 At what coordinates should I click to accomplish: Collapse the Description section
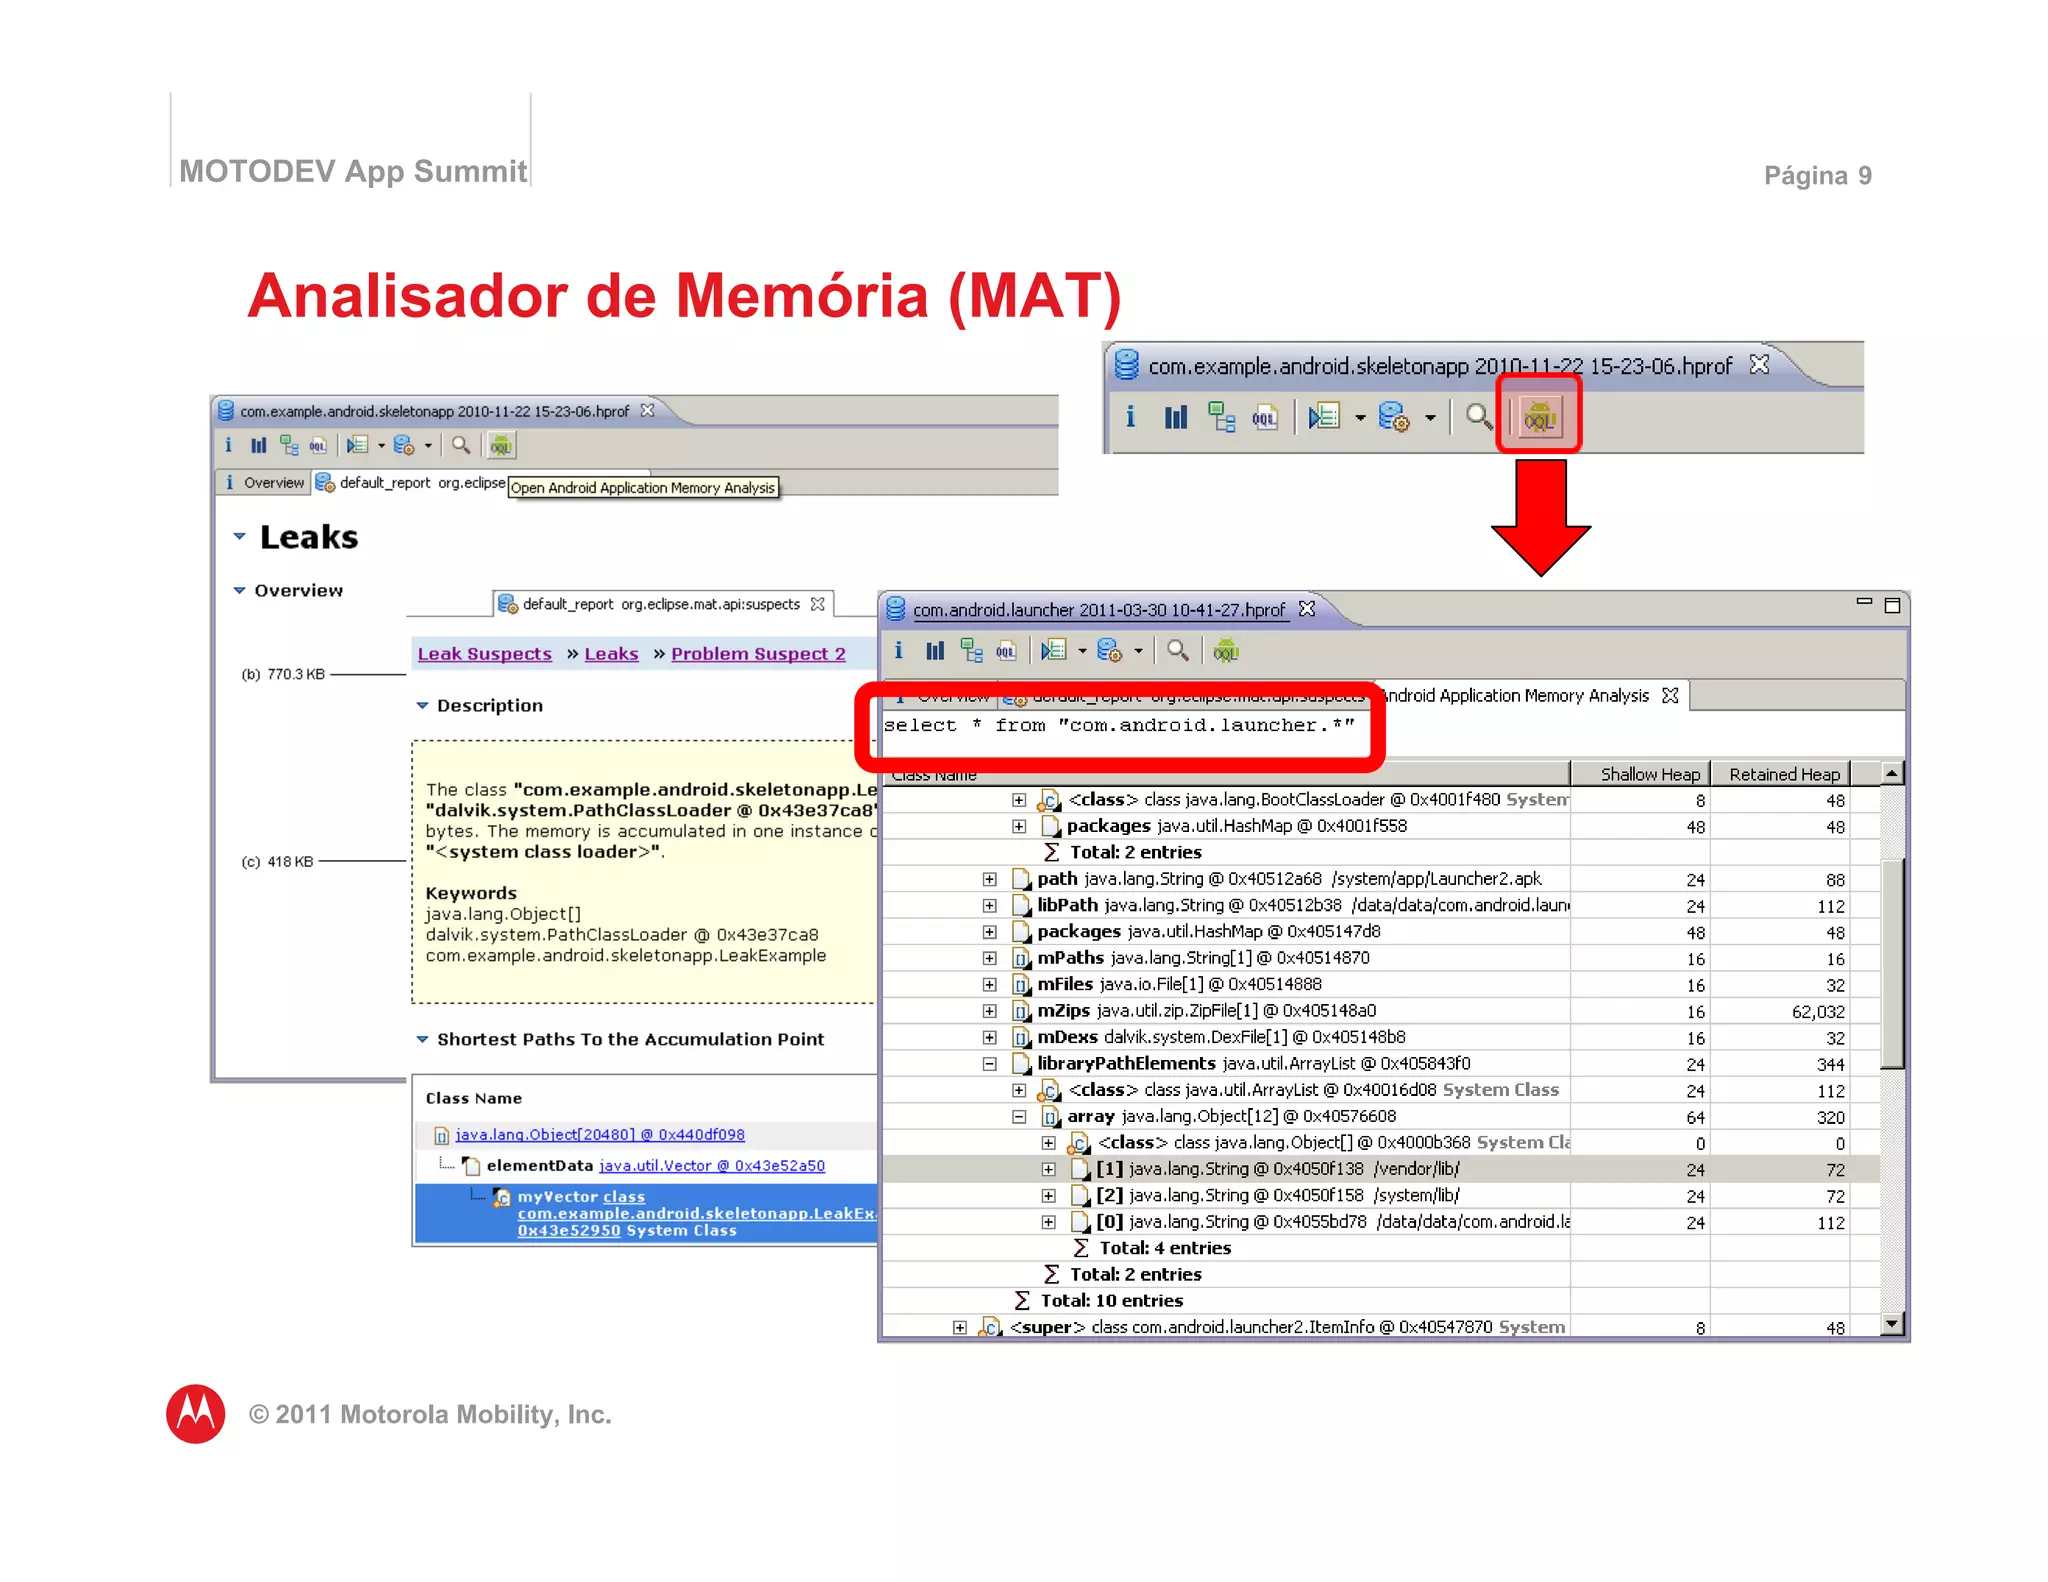click(x=422, y=705)
